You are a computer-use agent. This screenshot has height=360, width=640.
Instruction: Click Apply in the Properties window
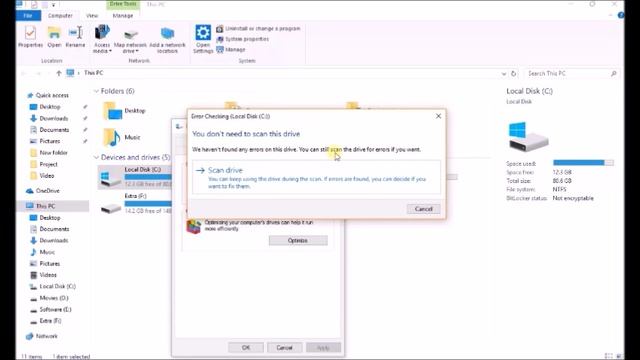[323, 347]
